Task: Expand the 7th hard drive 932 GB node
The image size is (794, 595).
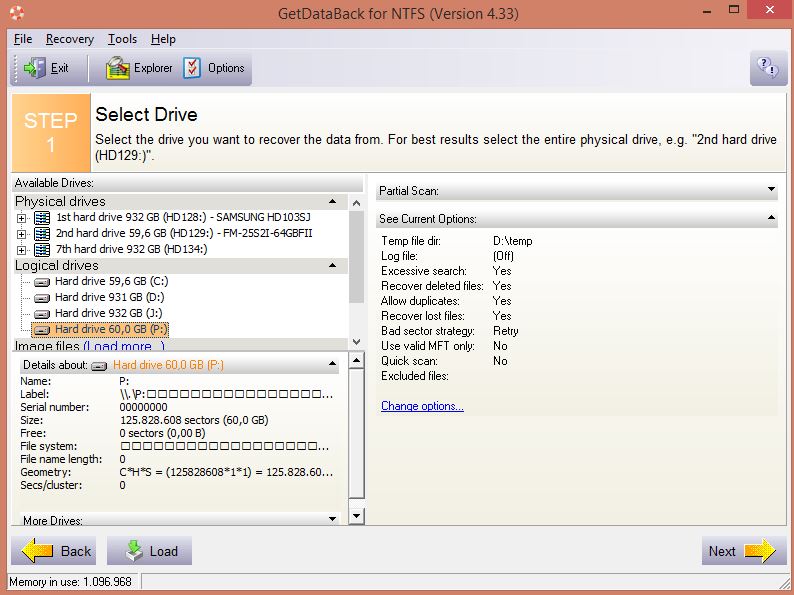Action: (21, 250)
